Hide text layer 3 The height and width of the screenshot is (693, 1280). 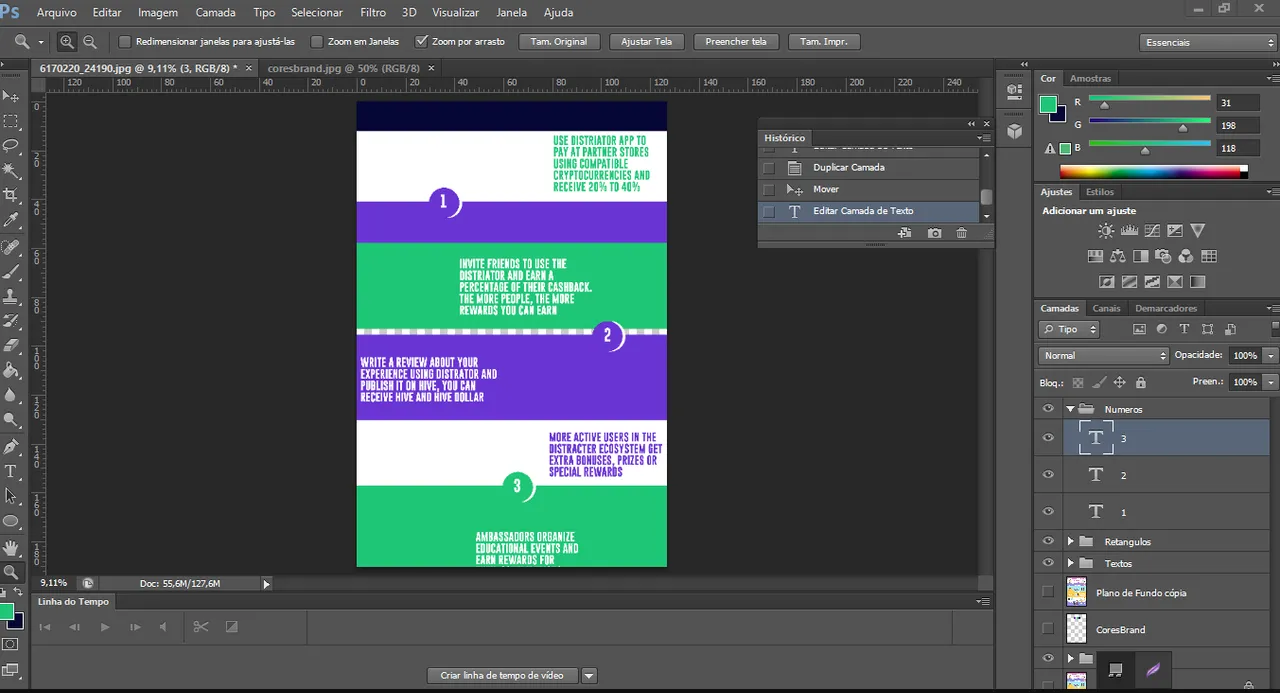pyautogui.click(x=1048, y=438)
